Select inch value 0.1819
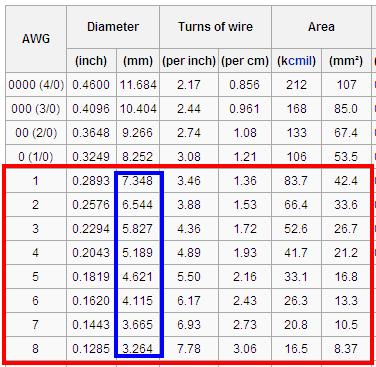376x367 pixels. coord(91,277)
